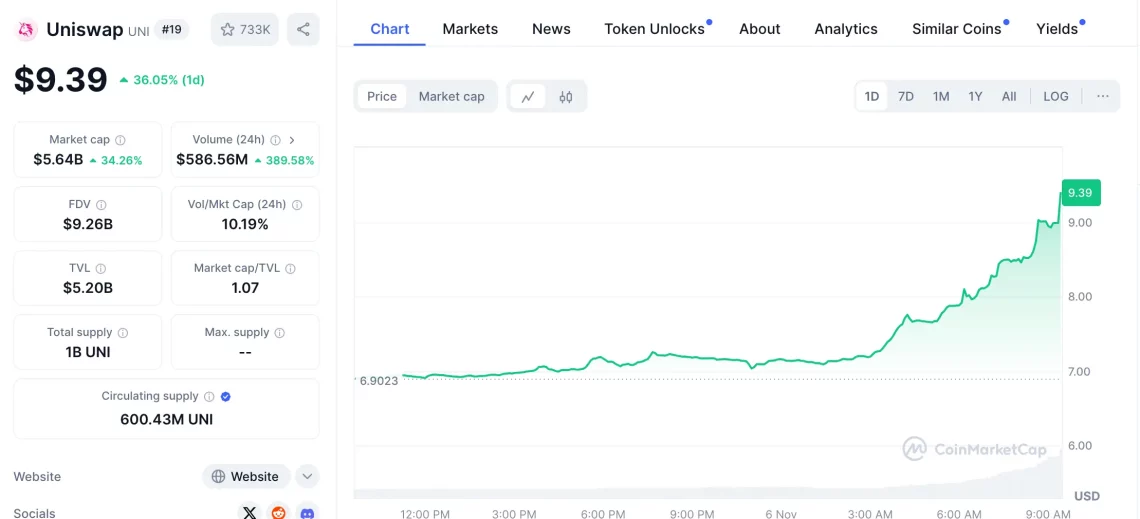1140x519 pixels.
Task: Click the Website link button
Action: coord(246,477)
